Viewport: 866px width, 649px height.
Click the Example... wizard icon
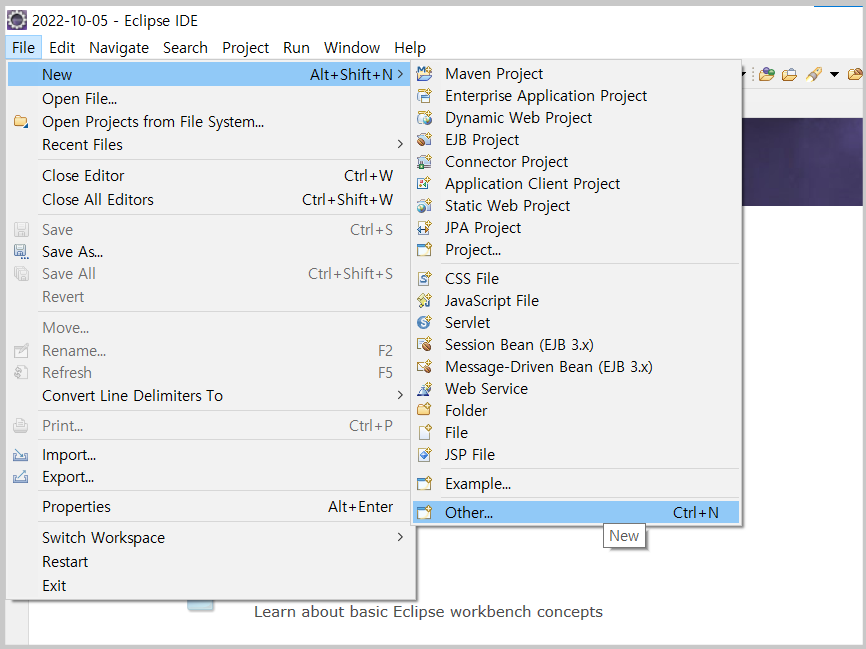click(x=424, y=484)
